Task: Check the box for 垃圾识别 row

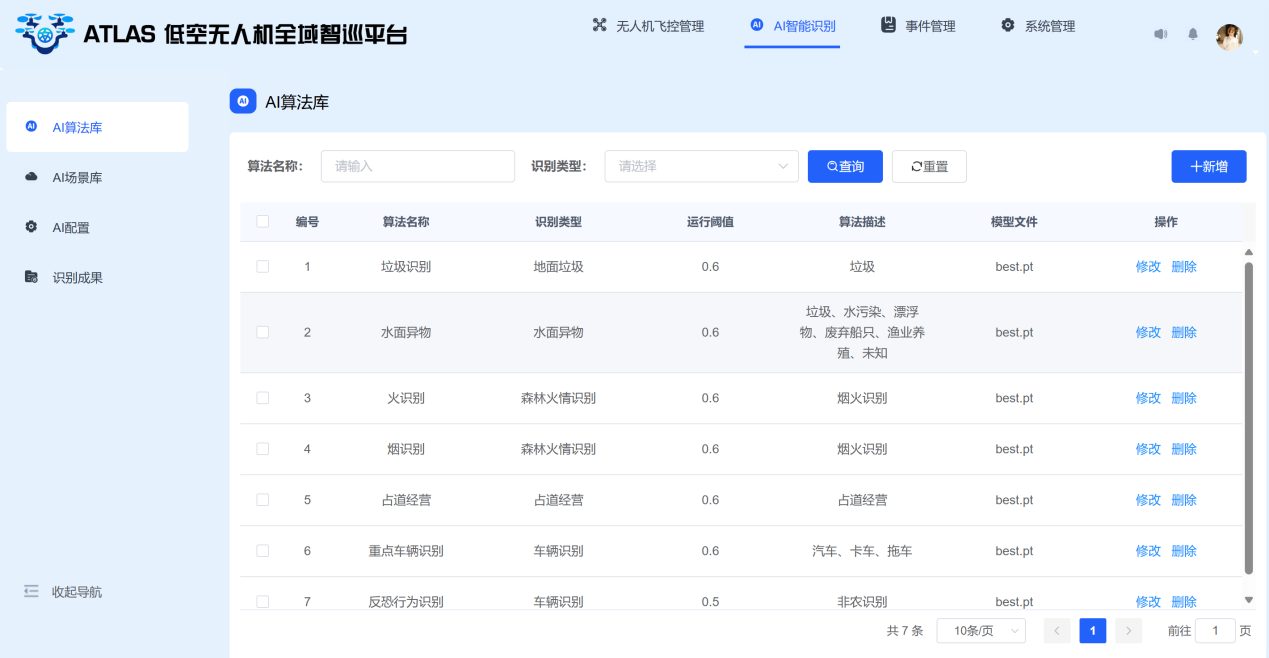Action: coord(263,267)
